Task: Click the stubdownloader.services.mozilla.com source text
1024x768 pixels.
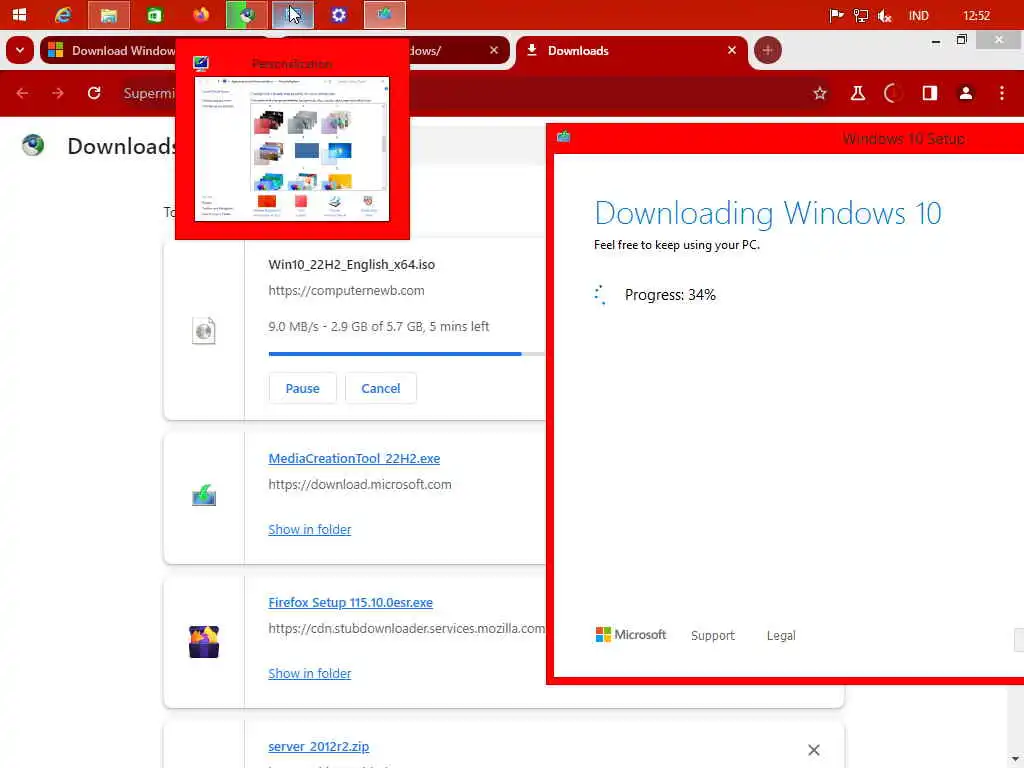Action: tap(406, 628)
